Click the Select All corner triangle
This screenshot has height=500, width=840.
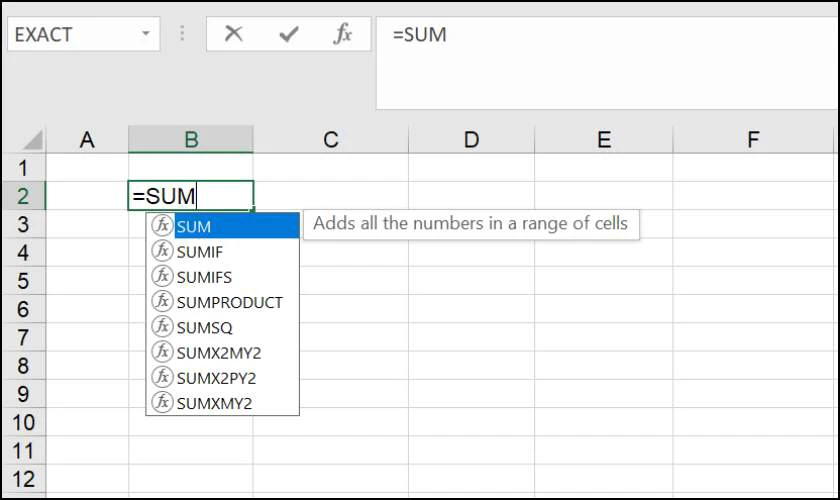(x=33, y=140)
